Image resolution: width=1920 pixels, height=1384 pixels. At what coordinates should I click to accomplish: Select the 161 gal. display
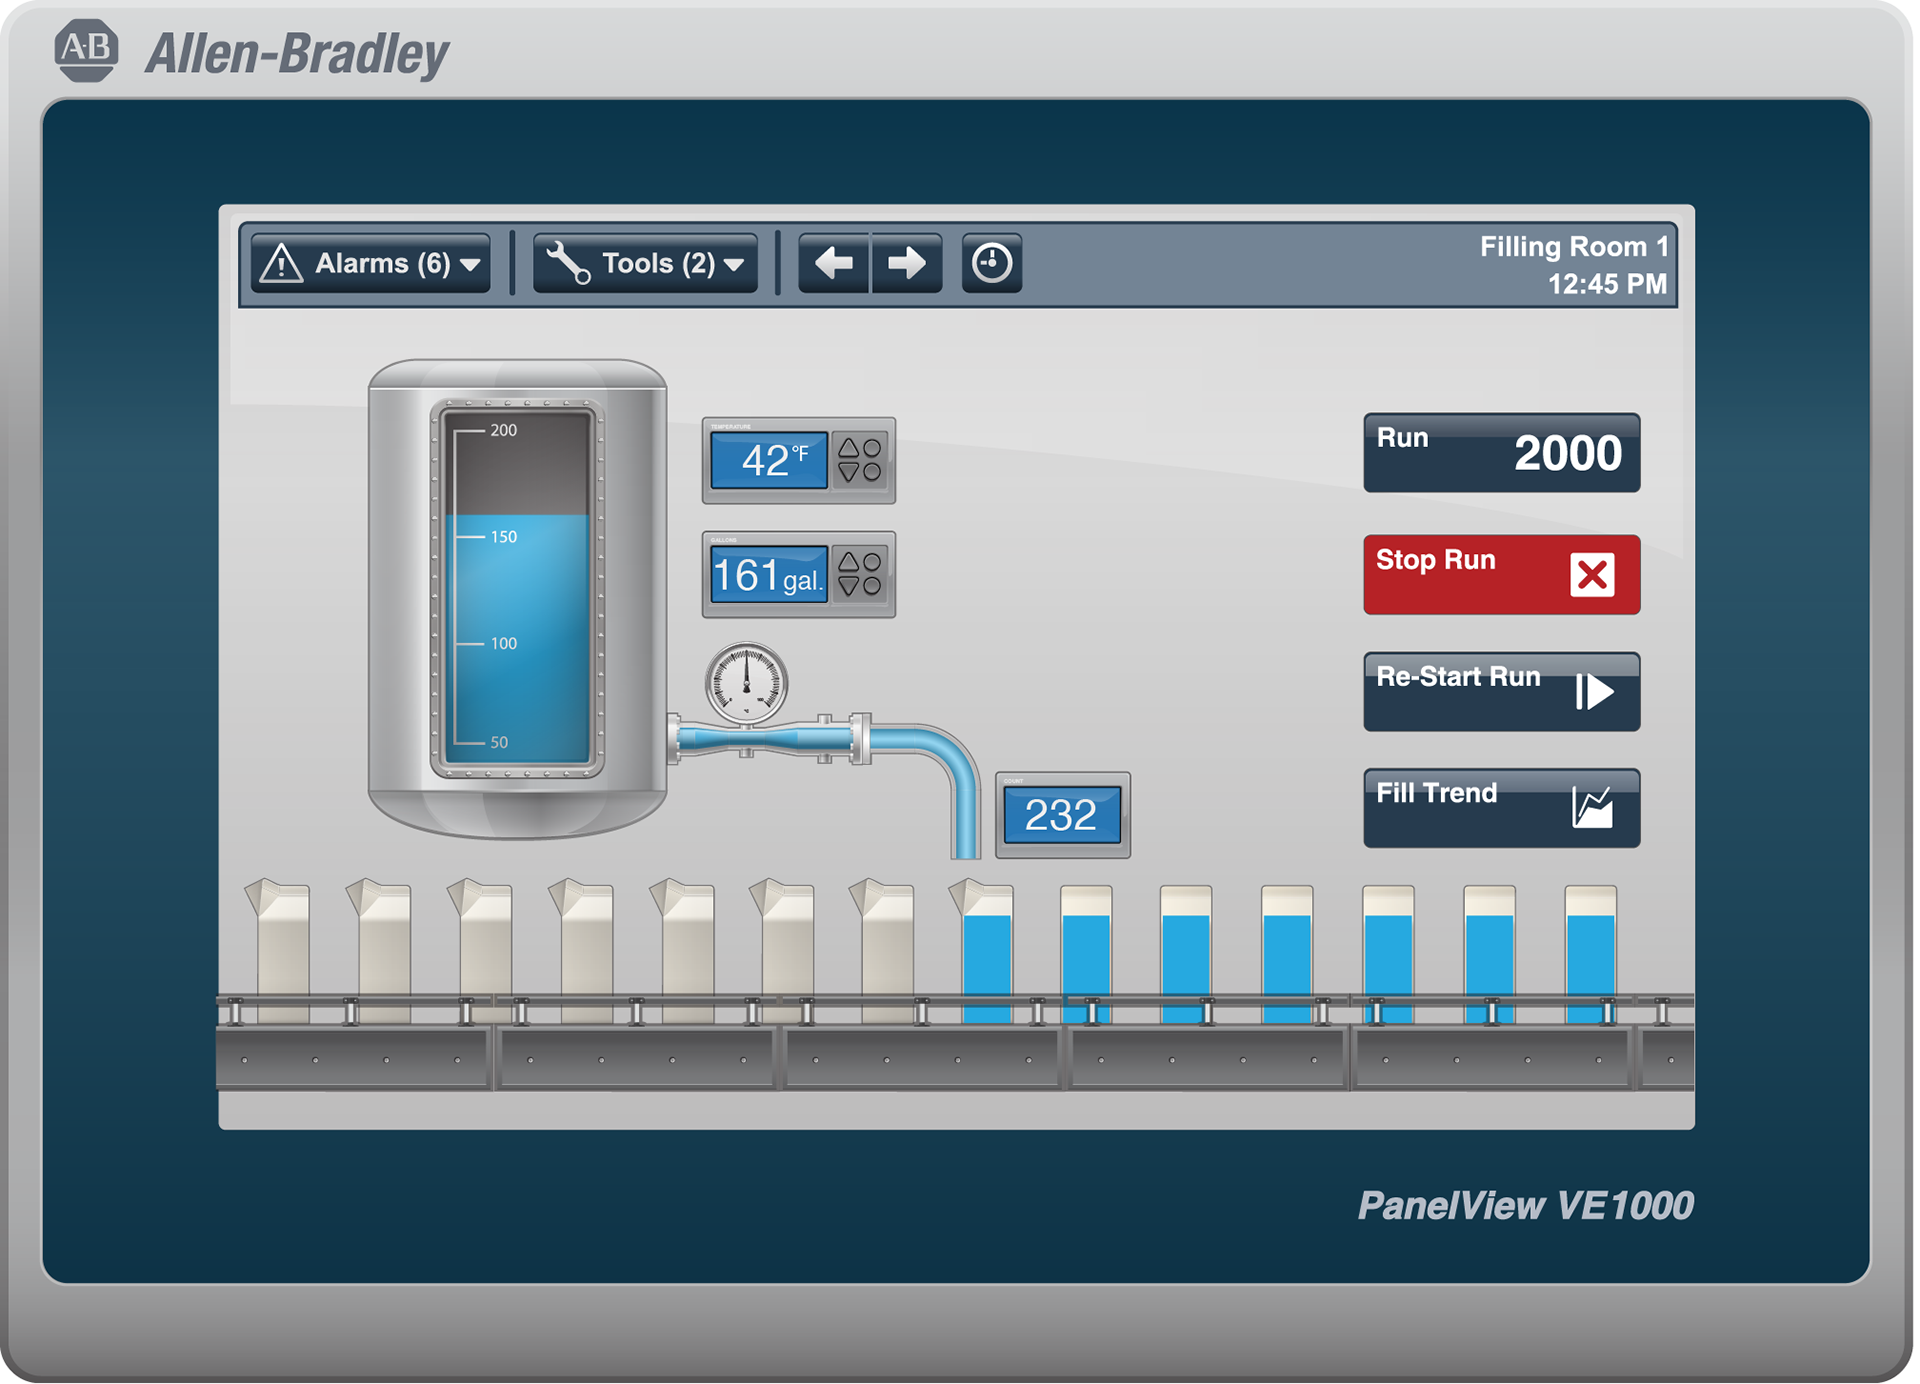point(768,575)
